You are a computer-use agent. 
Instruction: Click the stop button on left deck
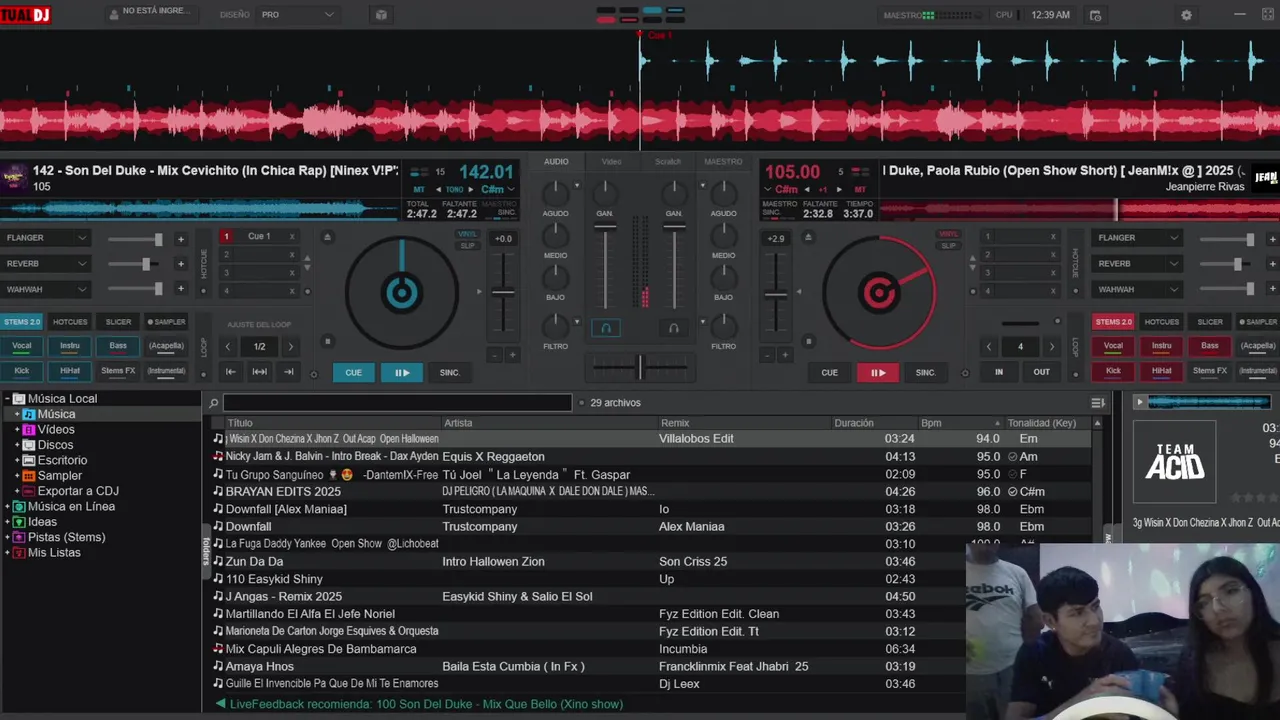pyautogui.click(x=327, y=341)
